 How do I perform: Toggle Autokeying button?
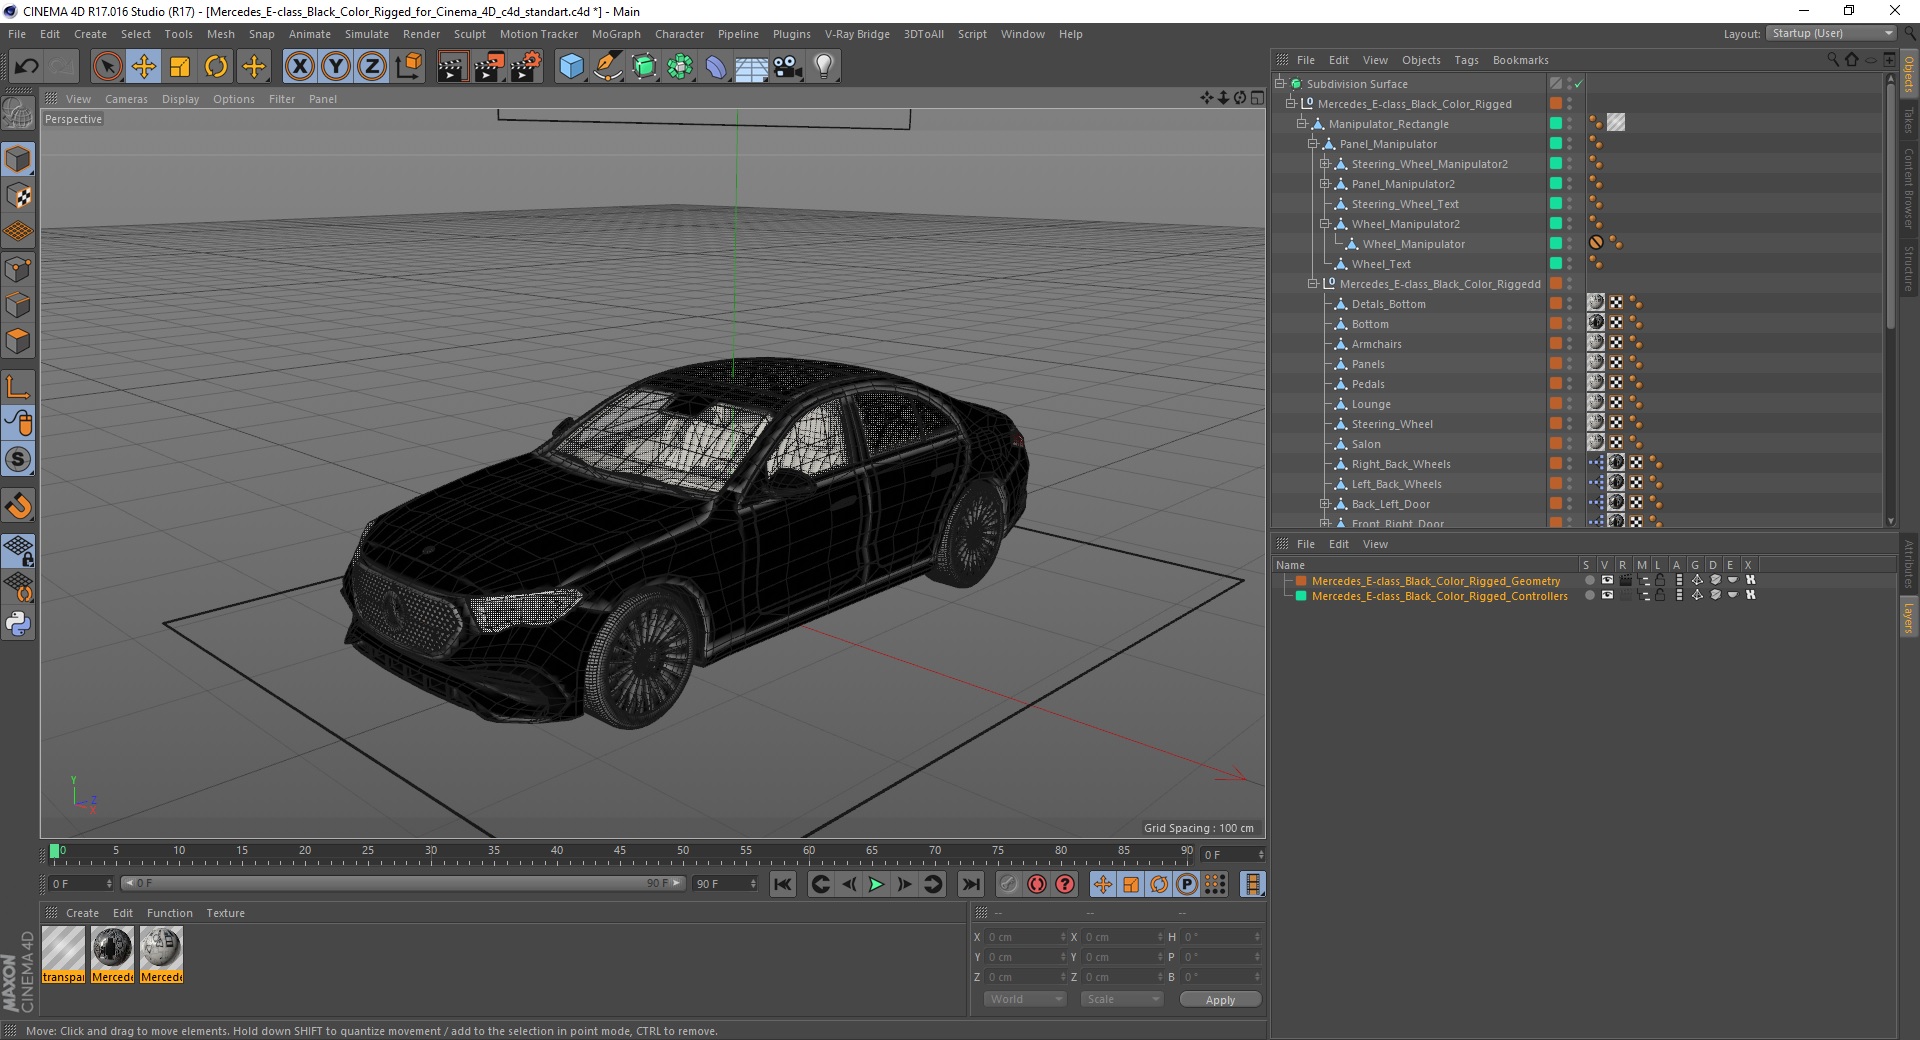coord(1037,884)
